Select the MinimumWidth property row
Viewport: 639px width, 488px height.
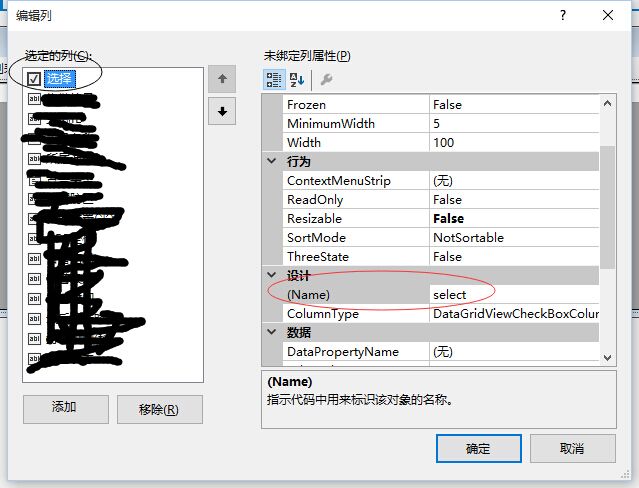(x=441, y=123)
